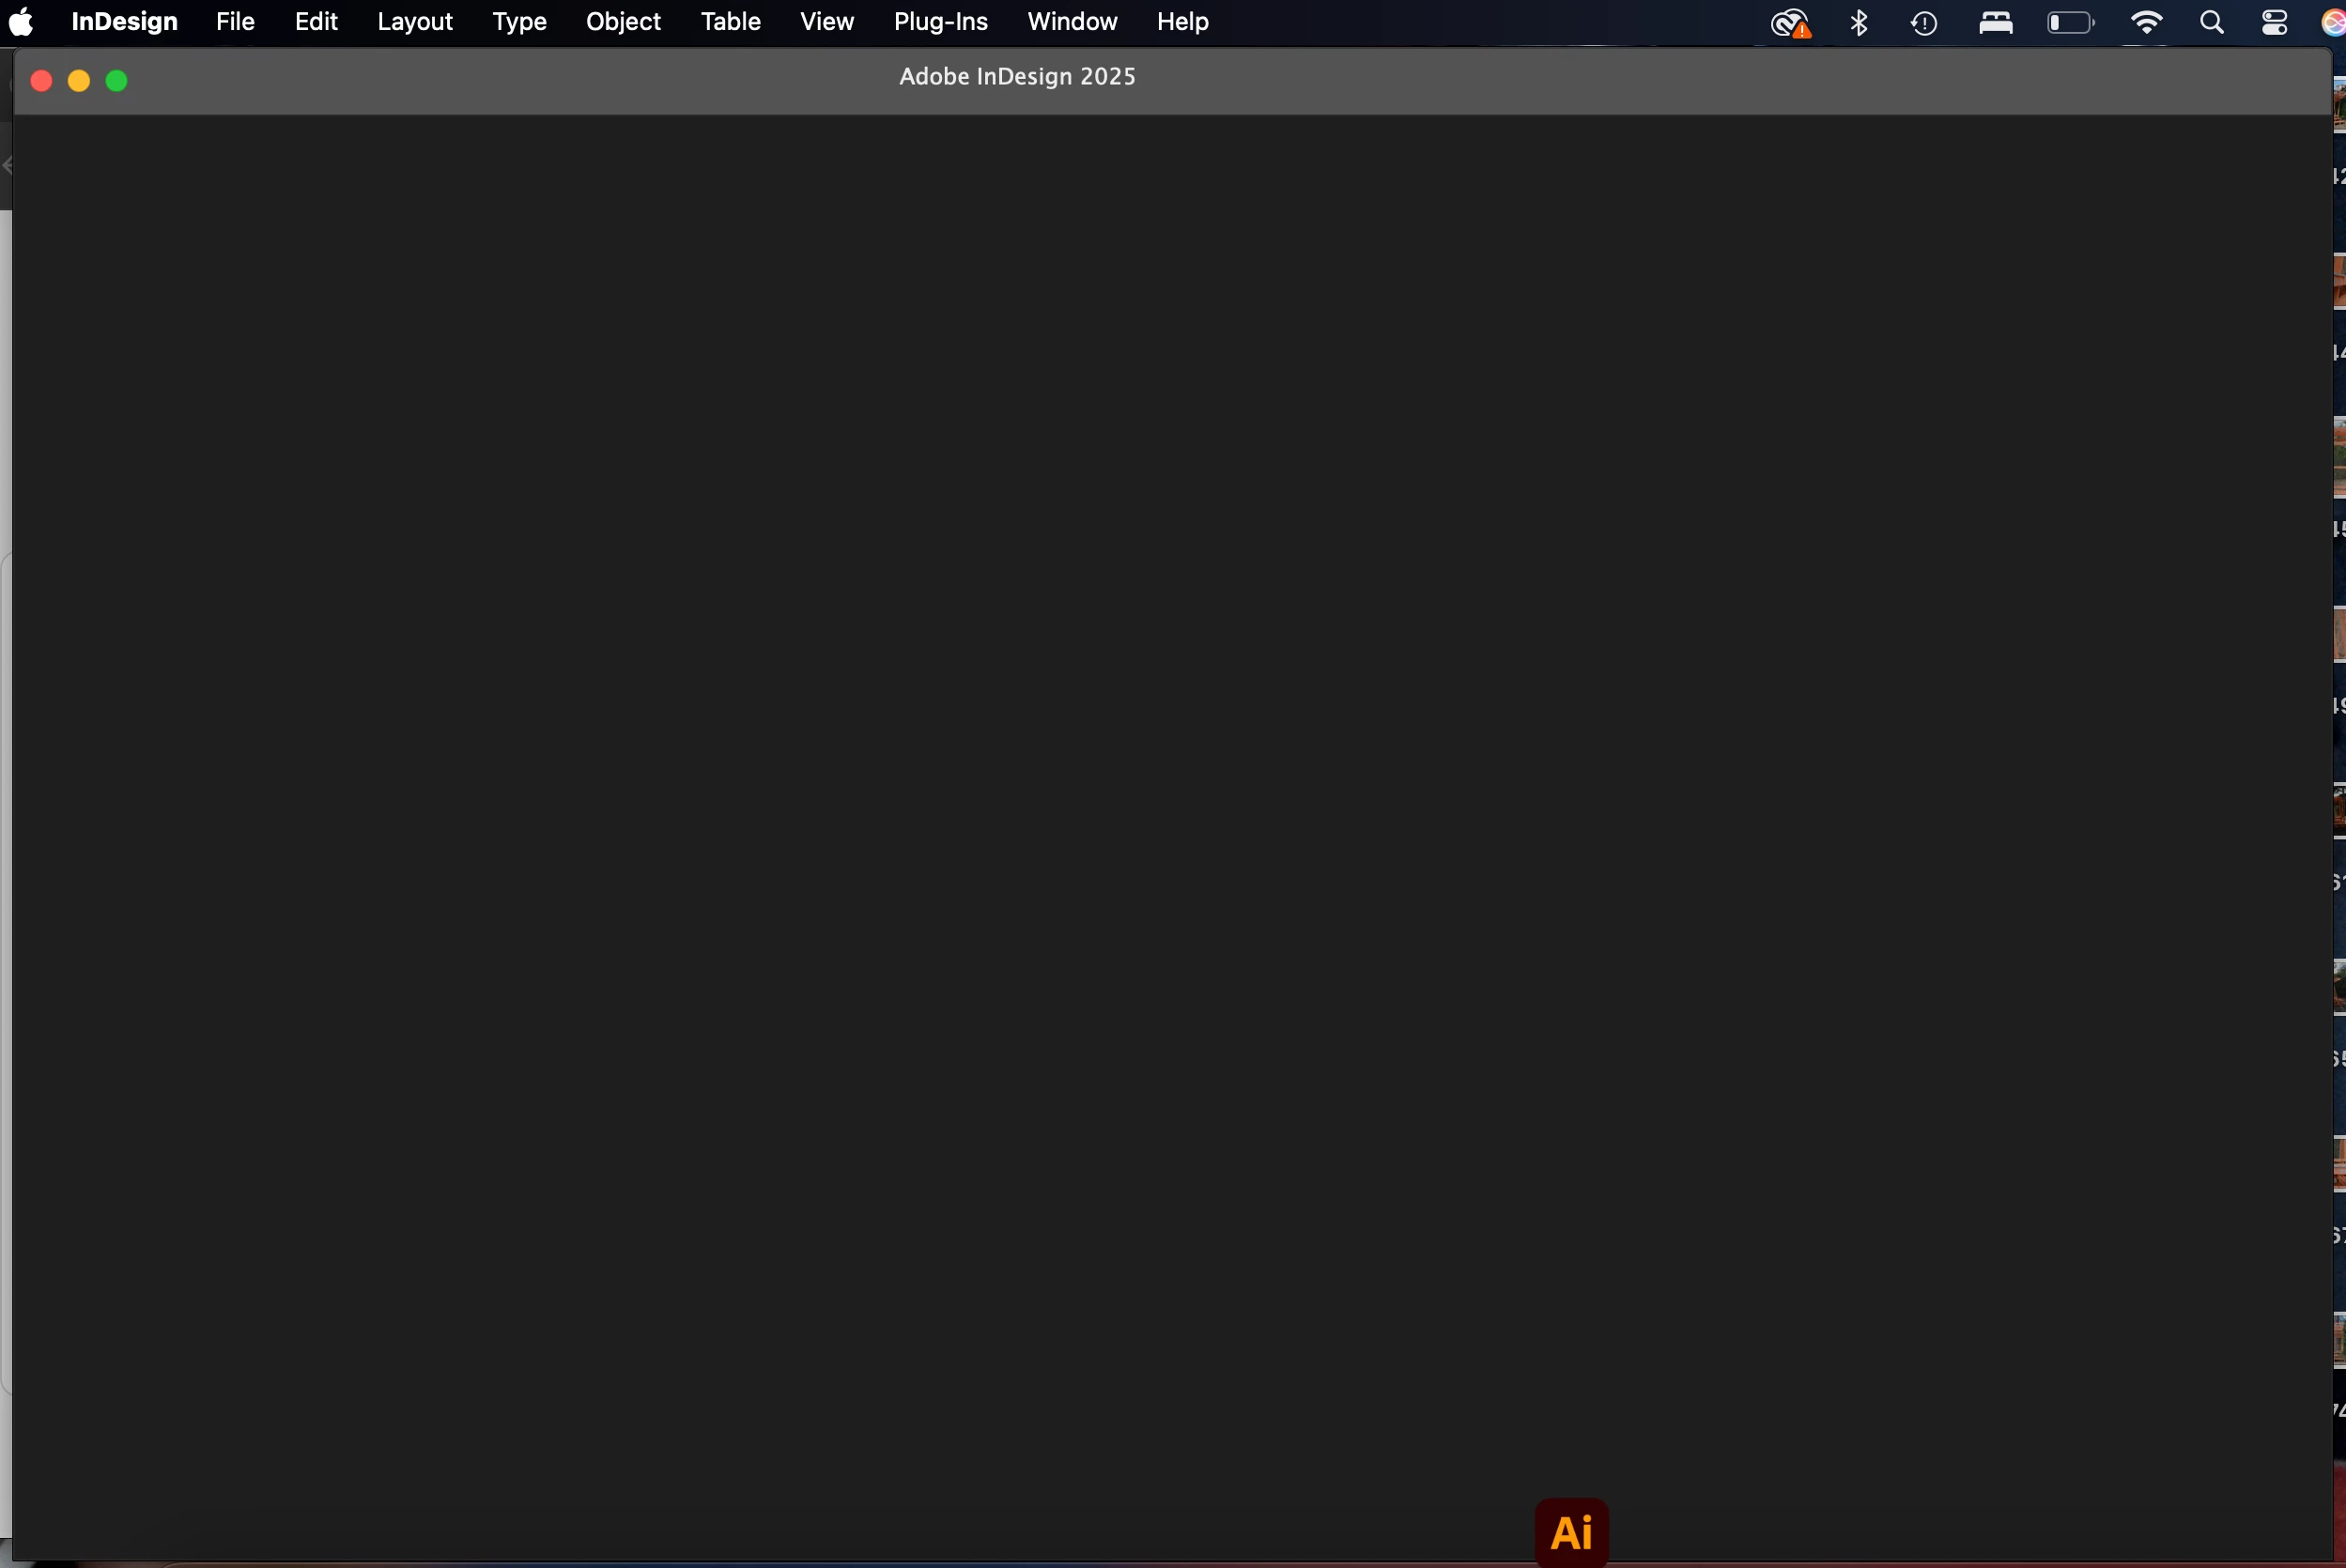Open the Help menu
Image resolution: width=2346 pixels, height=1568 pixels.
(1183, 22)
